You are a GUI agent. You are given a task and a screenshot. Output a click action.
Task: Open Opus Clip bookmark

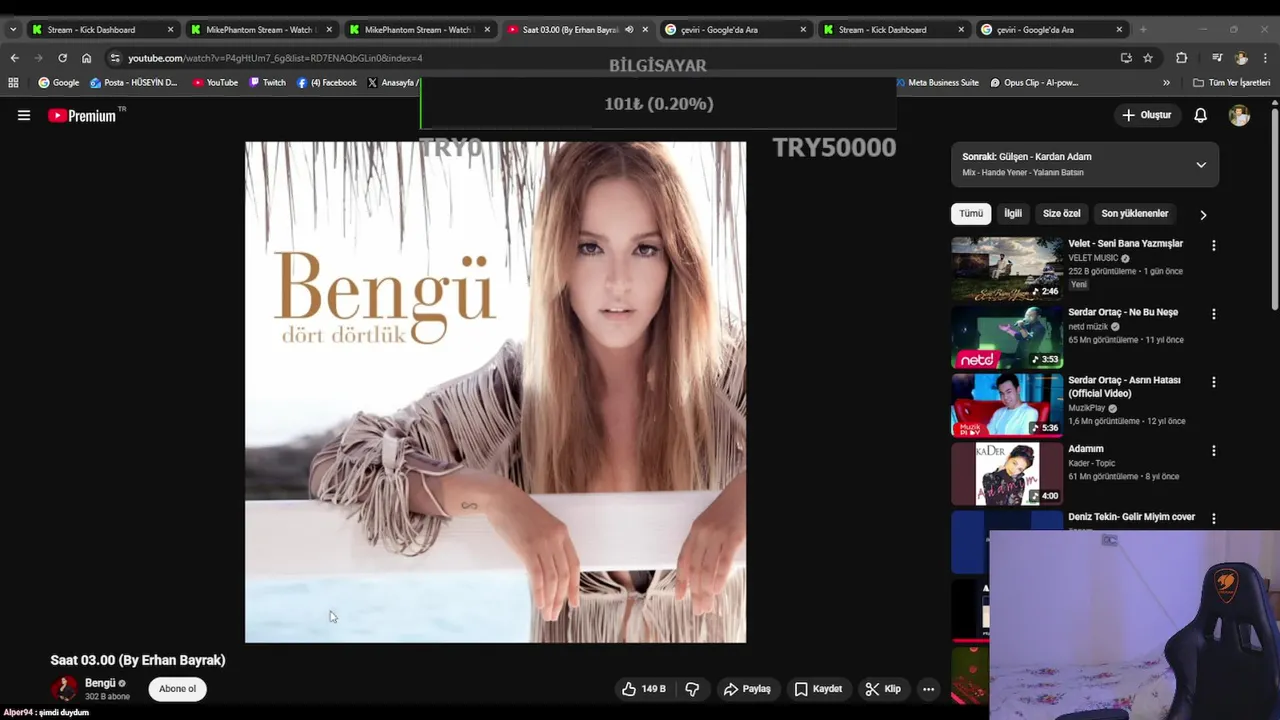tap(1034, 83)
